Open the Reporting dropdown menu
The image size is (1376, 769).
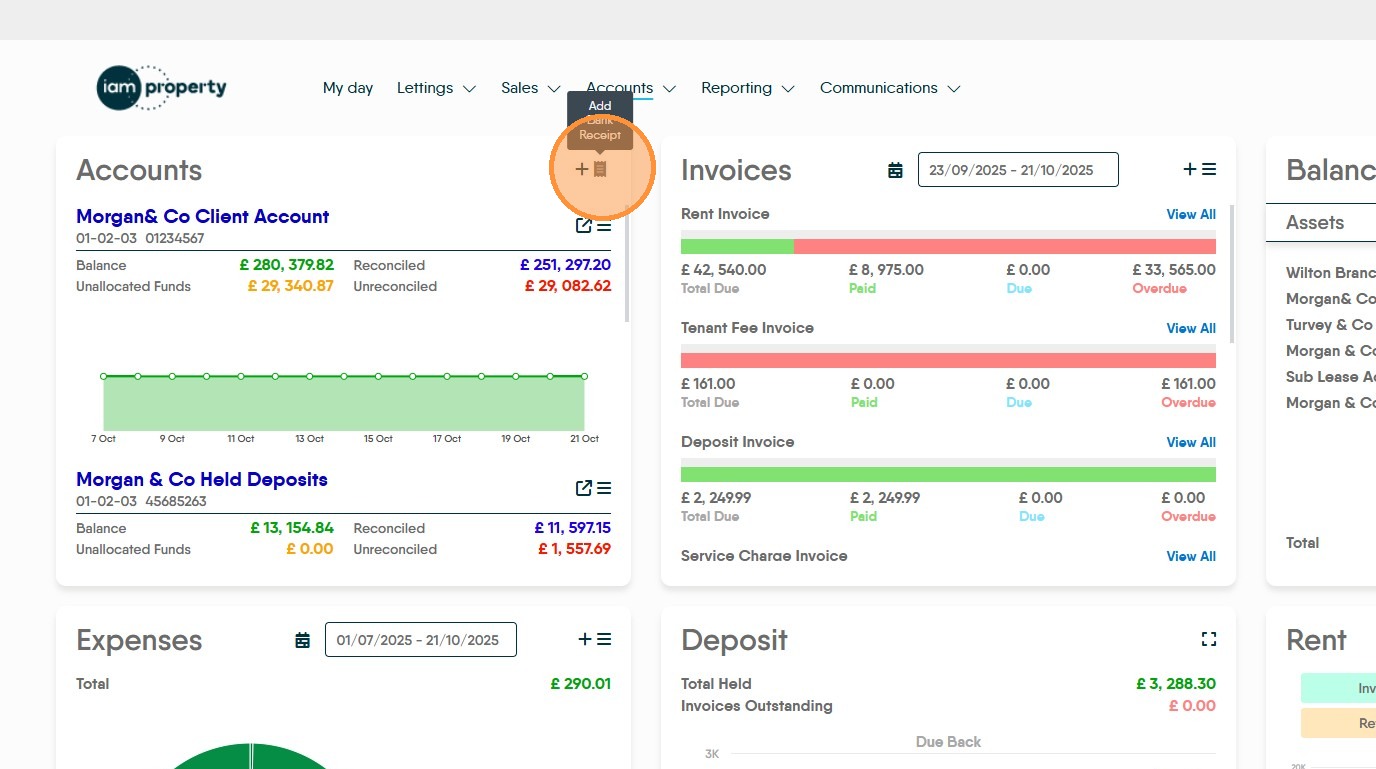click(748, 88)
